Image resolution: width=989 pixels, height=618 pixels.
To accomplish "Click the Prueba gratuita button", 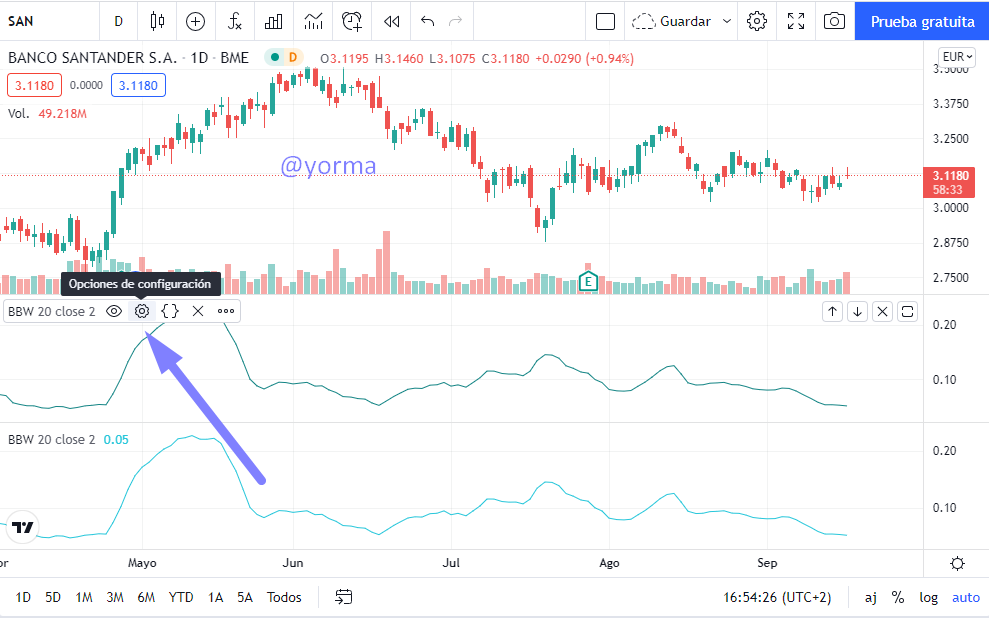I will [922, 21].
